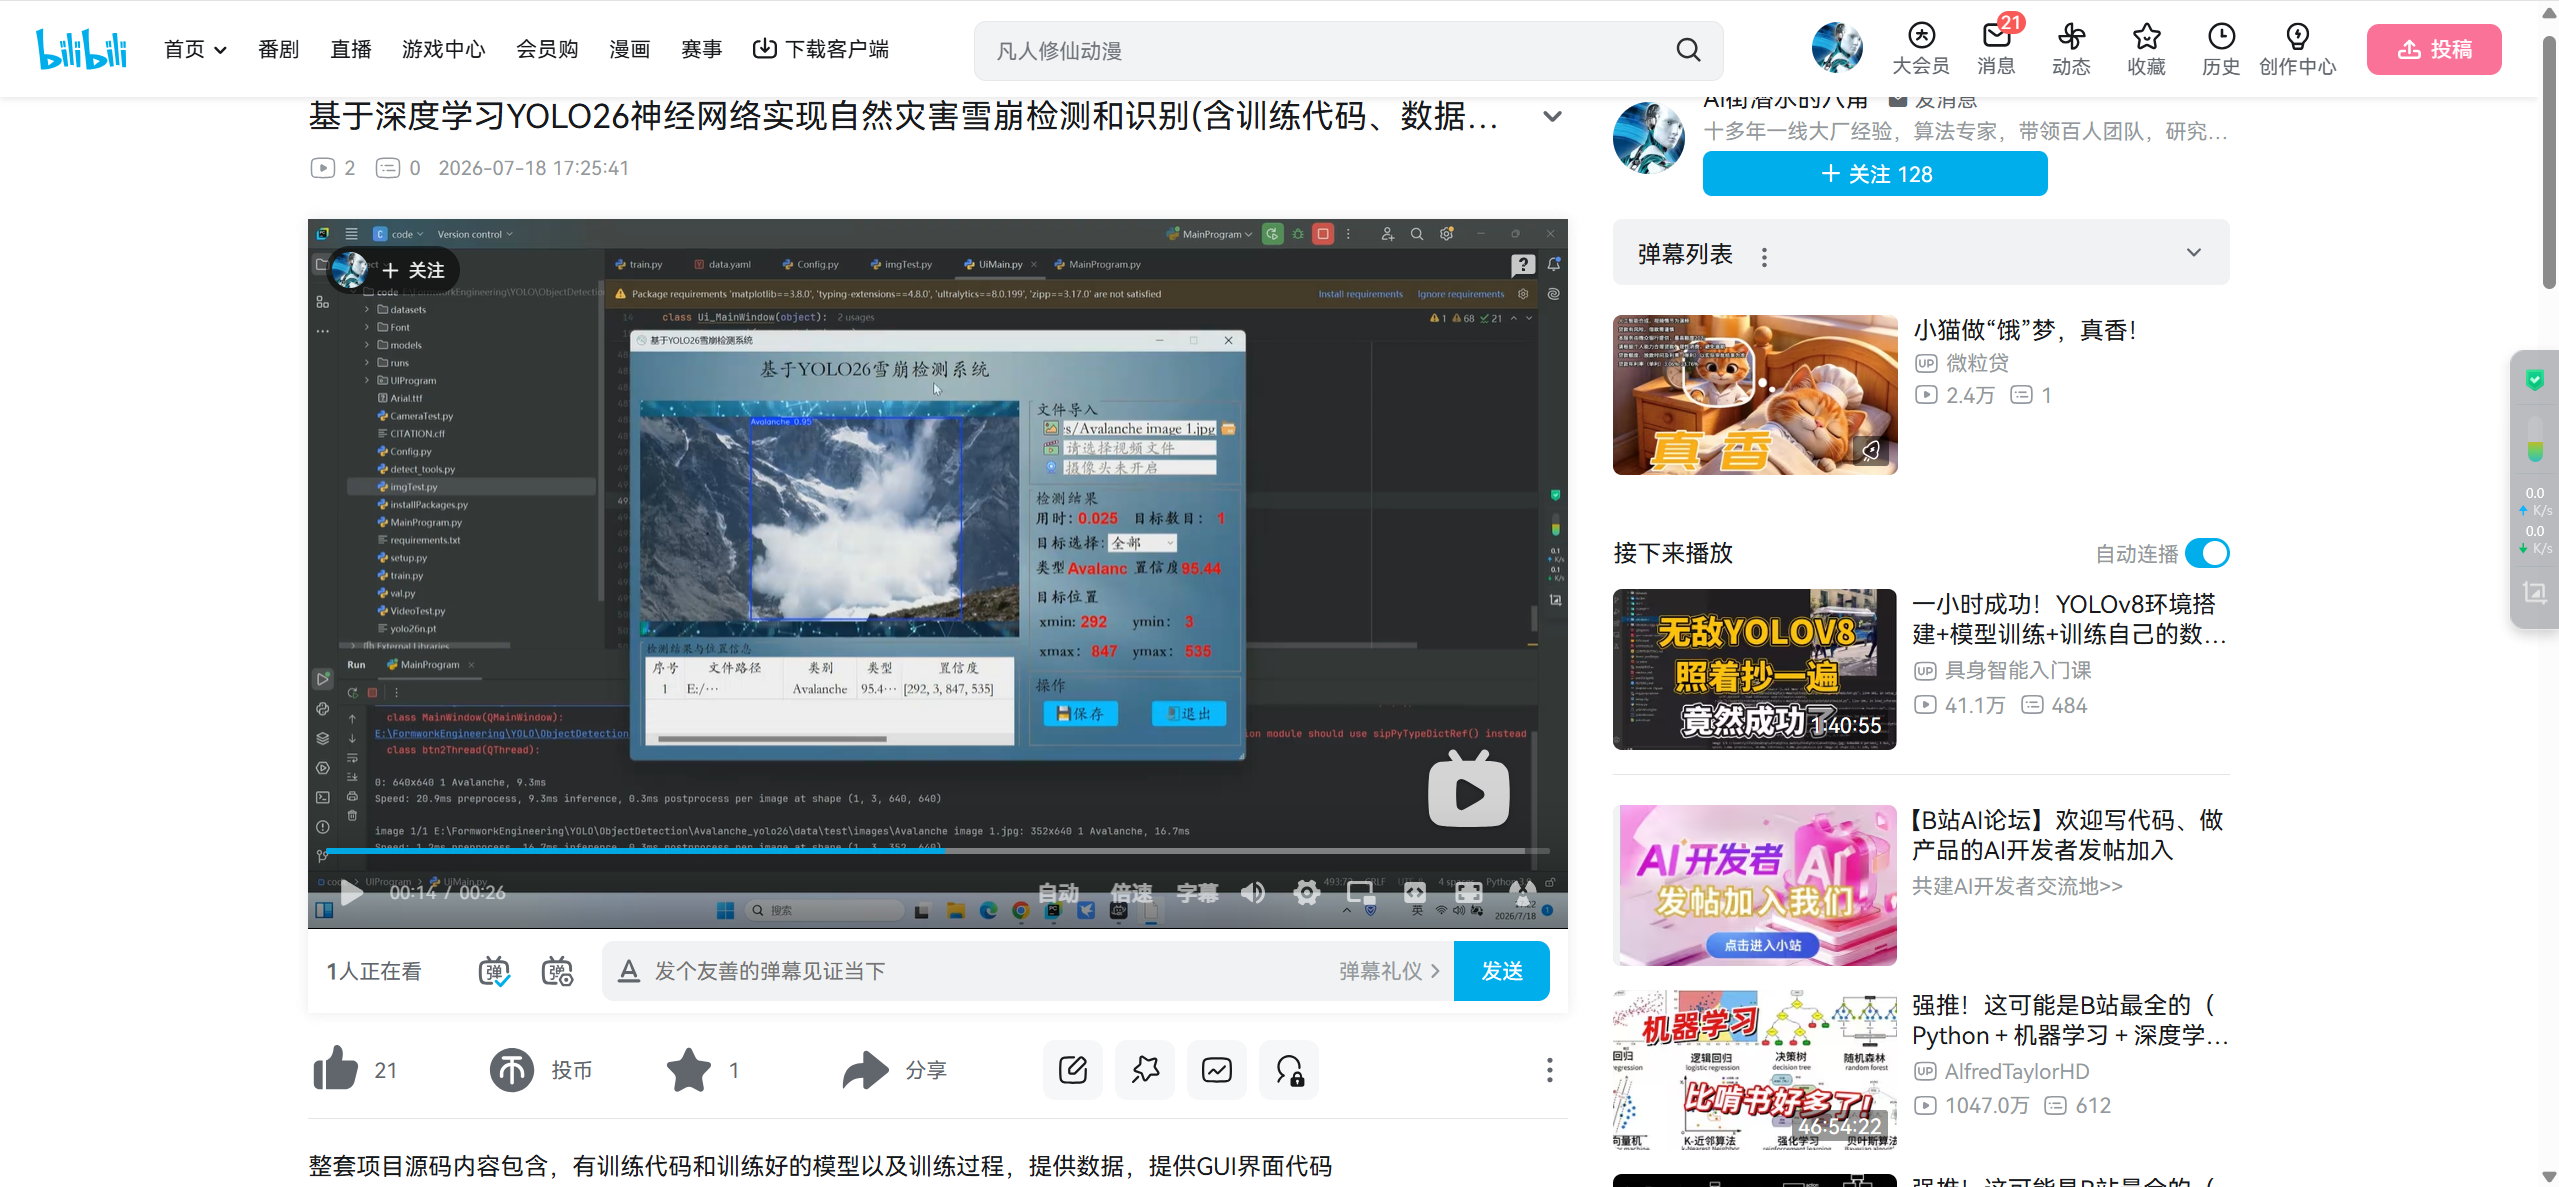2559x1187 pixels.
Task: Click the green shield floating widget icon
Action: [2535, 379]
